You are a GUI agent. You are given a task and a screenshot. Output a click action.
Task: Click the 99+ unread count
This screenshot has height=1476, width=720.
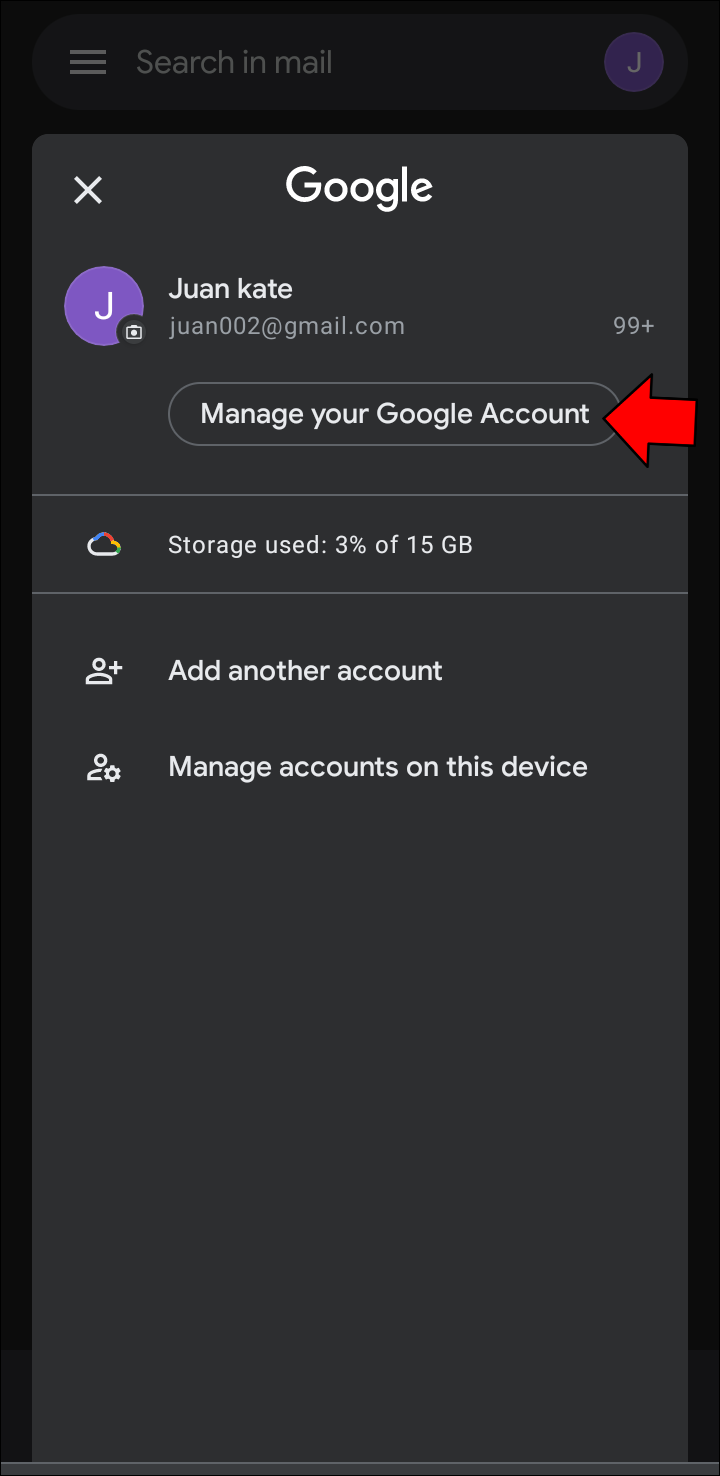click(633, 326)
